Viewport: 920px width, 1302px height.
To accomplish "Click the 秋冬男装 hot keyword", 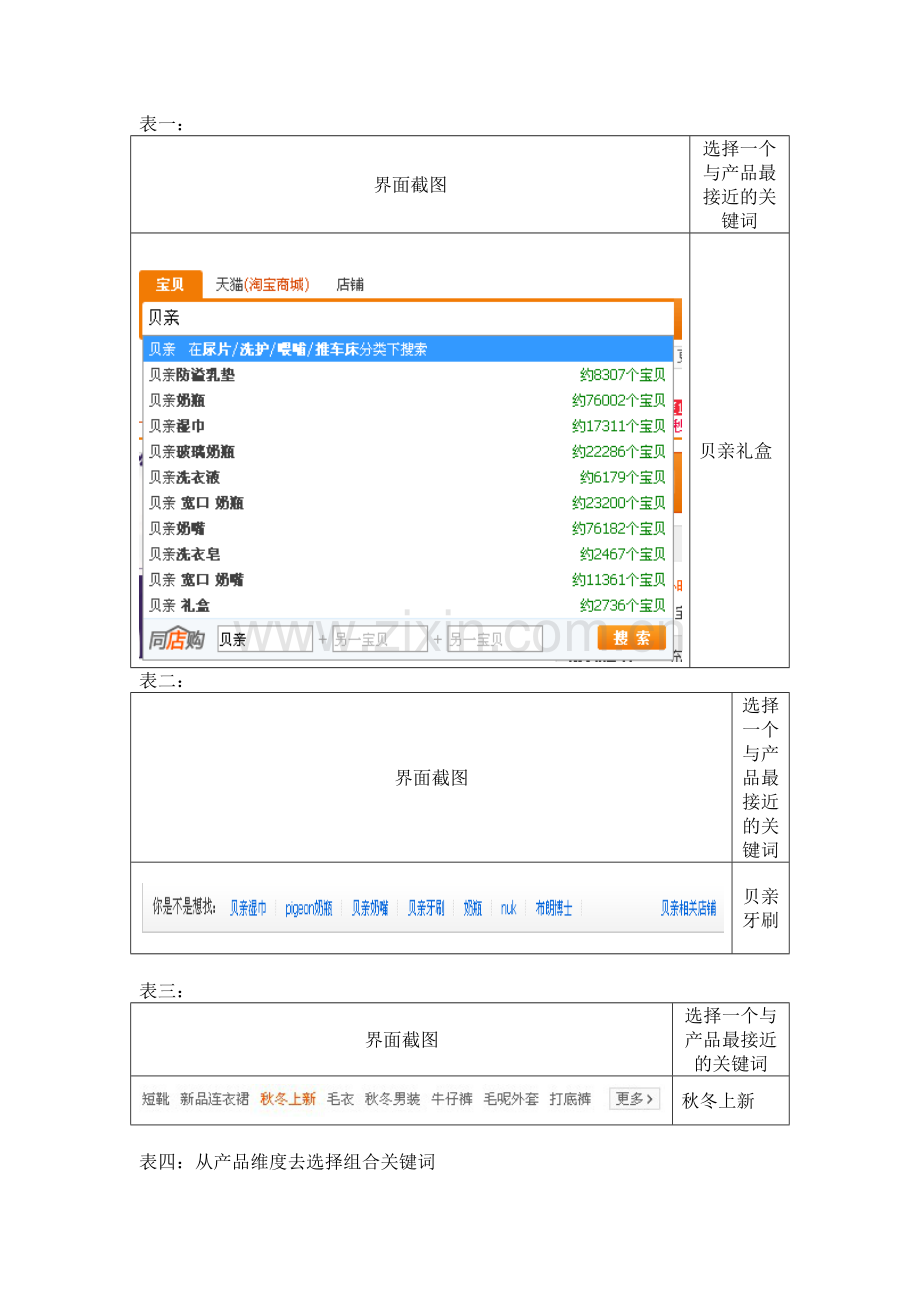I will click(x=393, y=1099).
